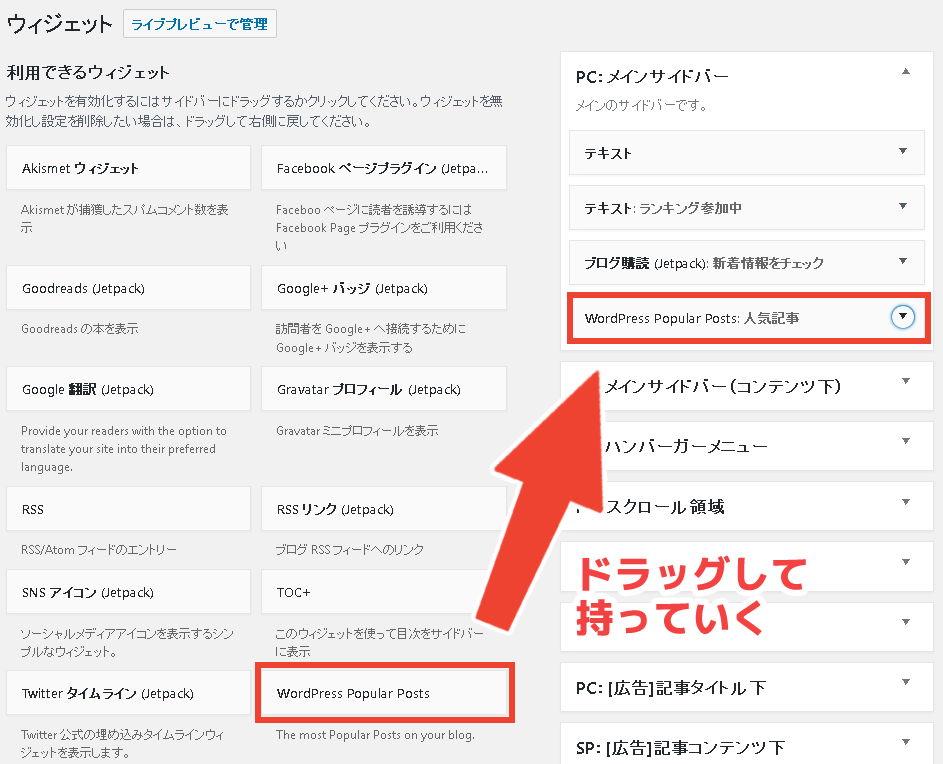943x764 pixels.
Task: Click the 利用できるウィジェット heading
Action: click(88, 73)
